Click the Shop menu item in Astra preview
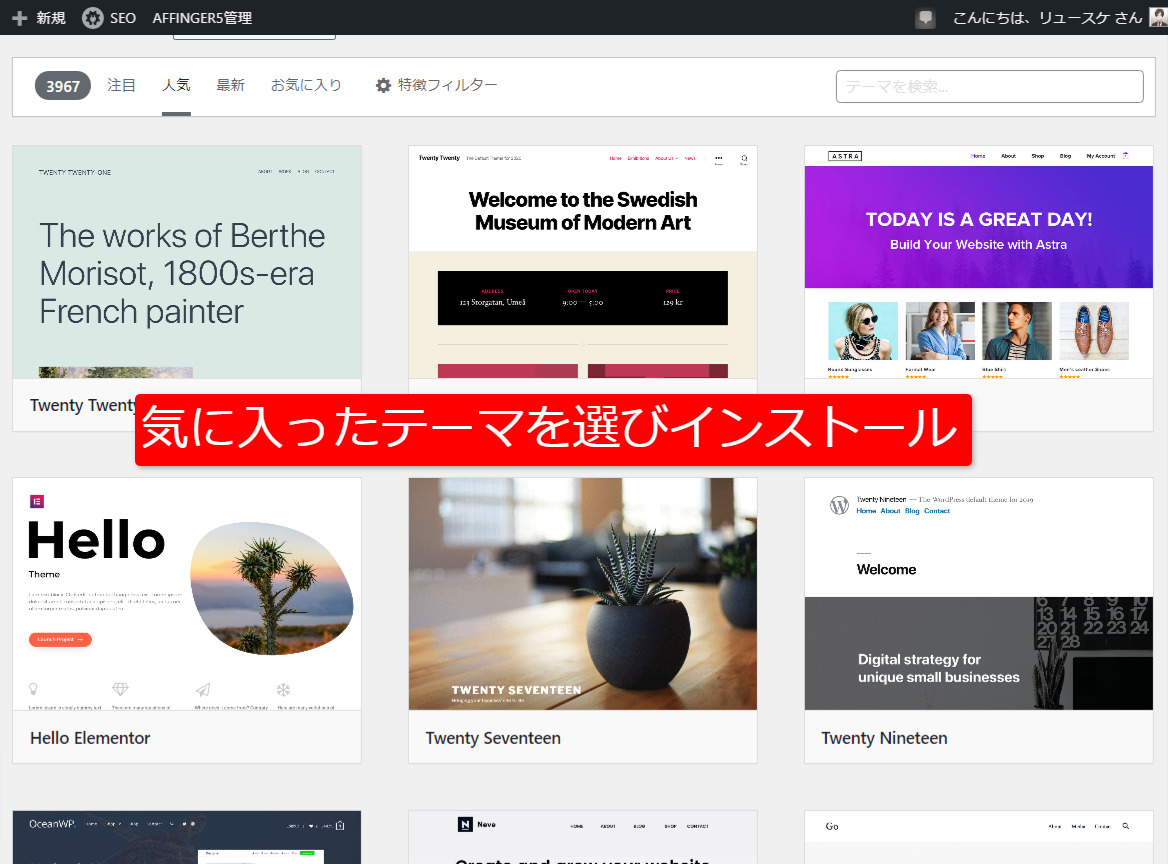The width and height of the screenshot is (1168, 864). point(1038,156)
